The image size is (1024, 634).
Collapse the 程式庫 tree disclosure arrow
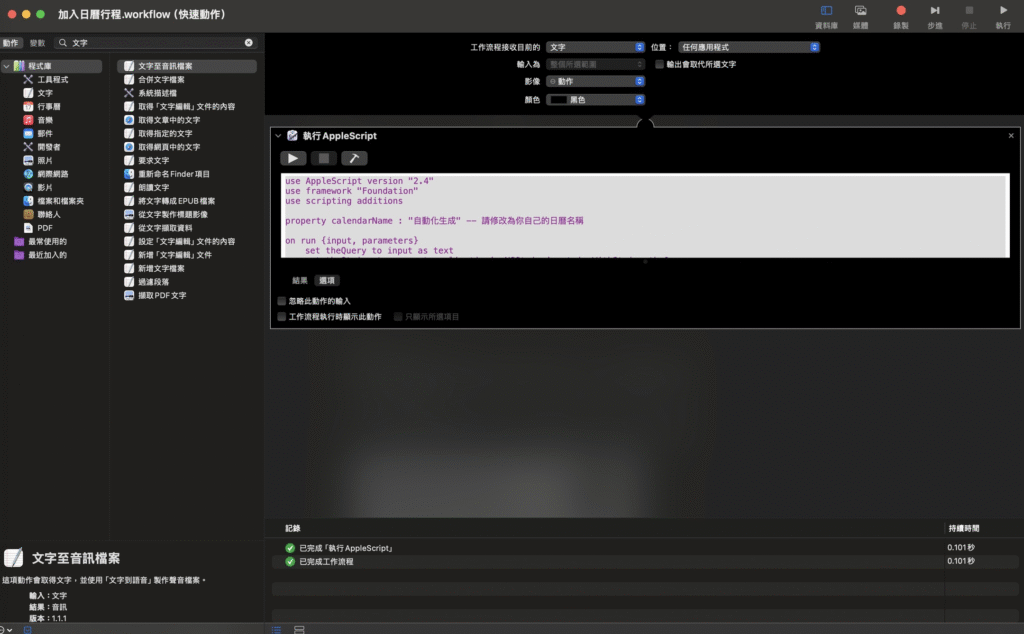pos(6,66)
